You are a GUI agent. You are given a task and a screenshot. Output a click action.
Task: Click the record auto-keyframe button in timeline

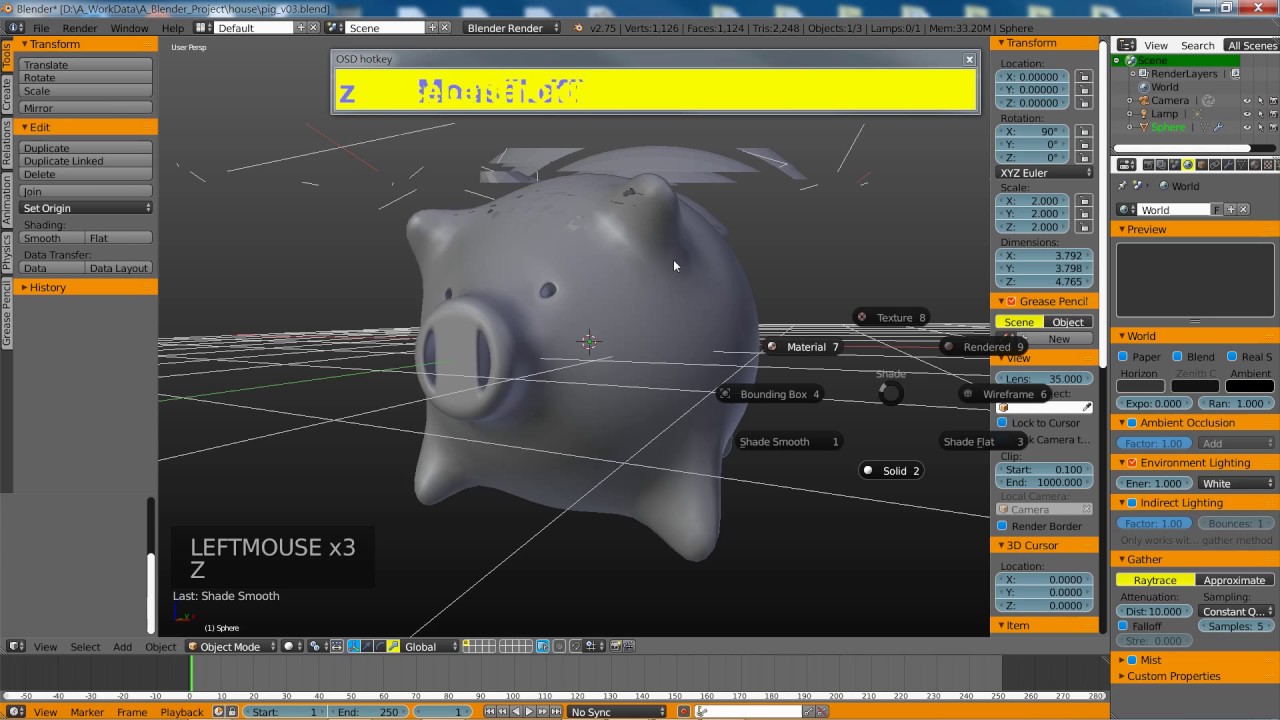684,712
